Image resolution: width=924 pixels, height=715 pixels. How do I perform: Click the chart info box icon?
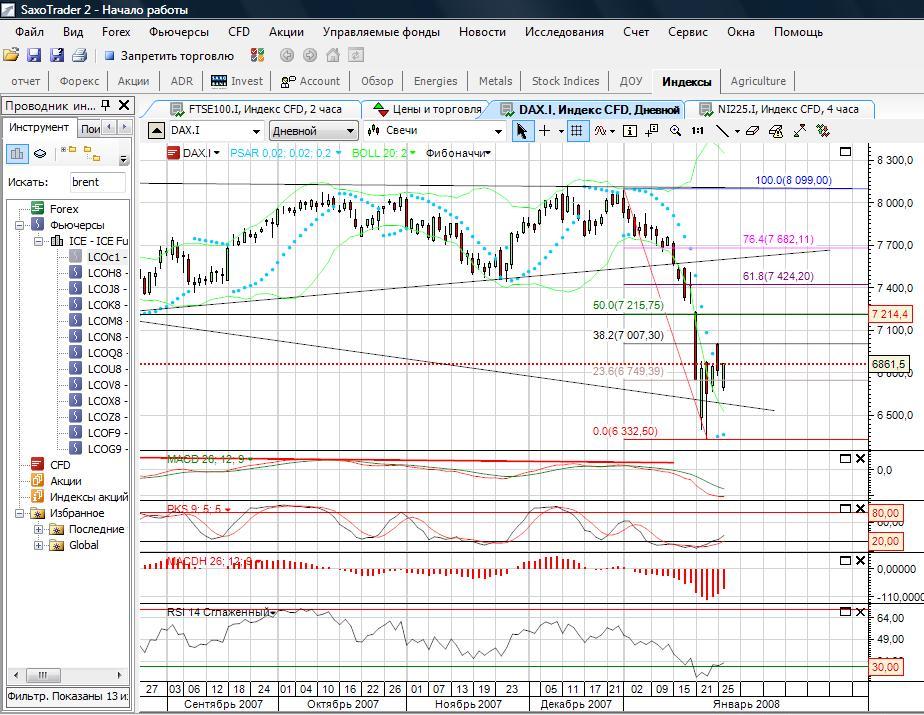tap(630, 131)
